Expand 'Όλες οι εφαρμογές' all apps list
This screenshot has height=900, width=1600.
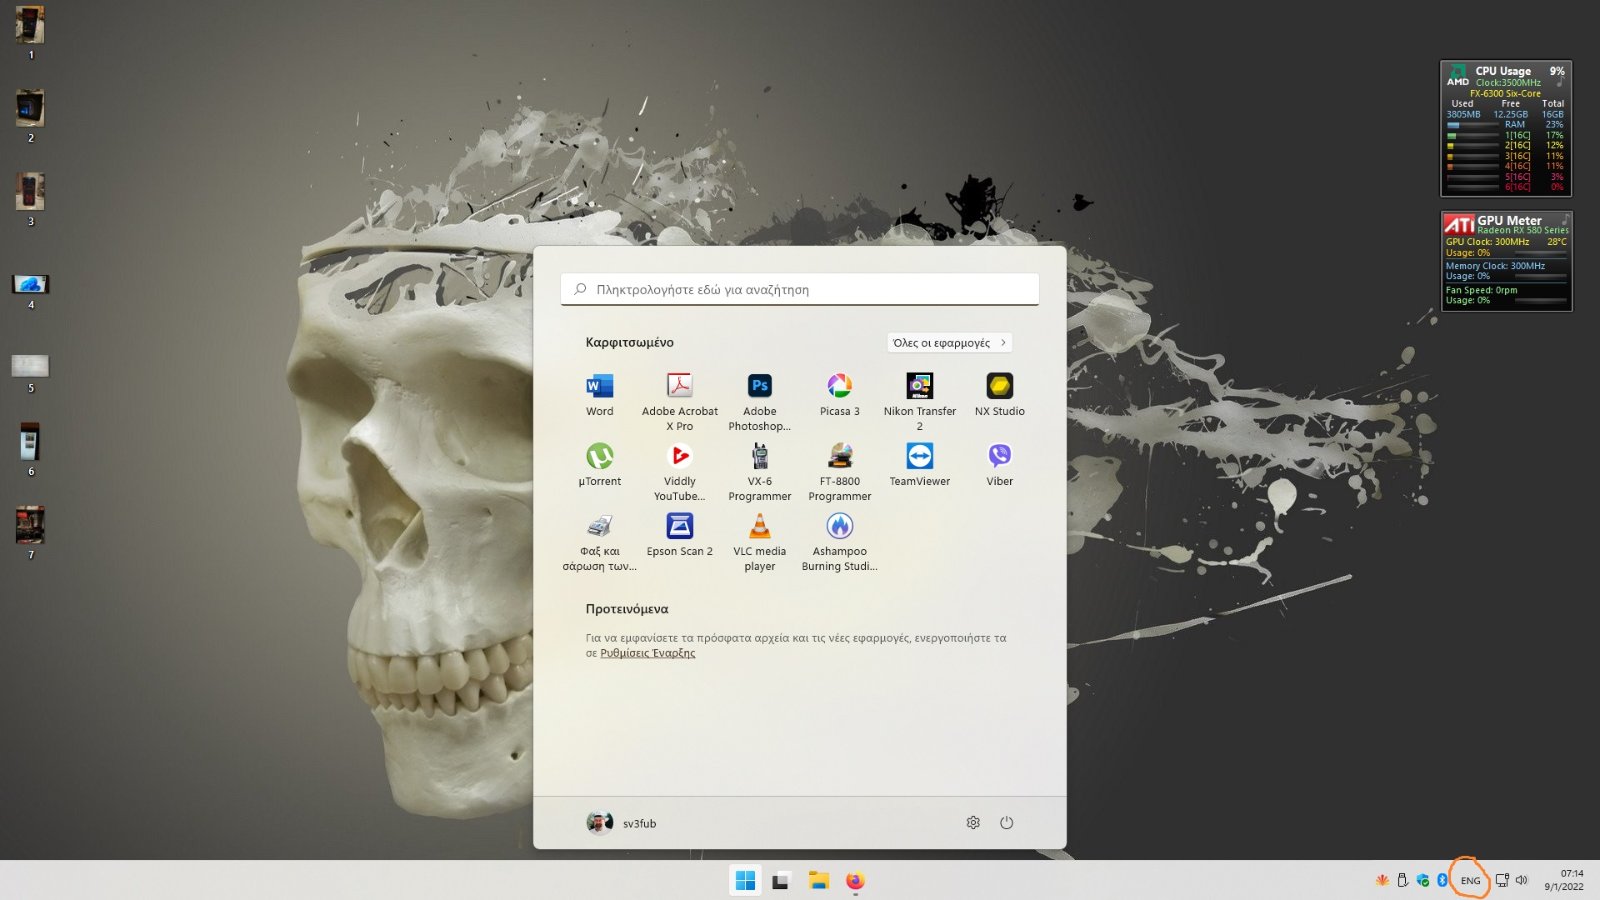(949, 343)
